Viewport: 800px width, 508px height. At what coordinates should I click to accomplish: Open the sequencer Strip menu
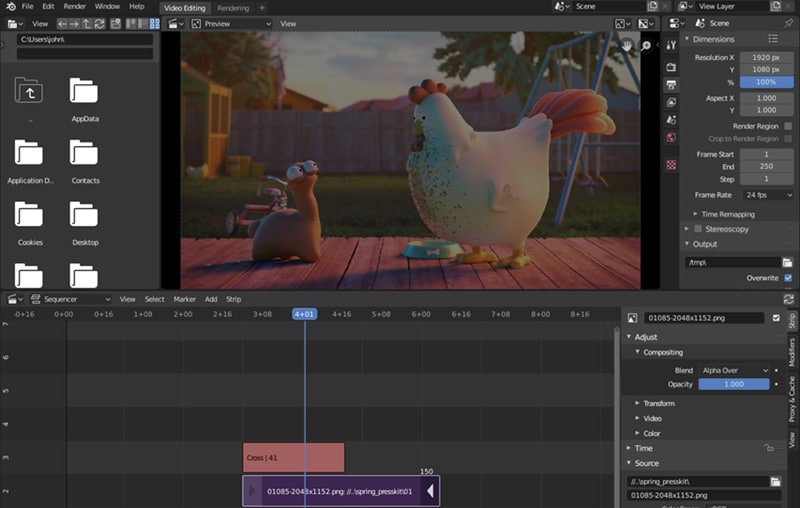tap(234, 299)
